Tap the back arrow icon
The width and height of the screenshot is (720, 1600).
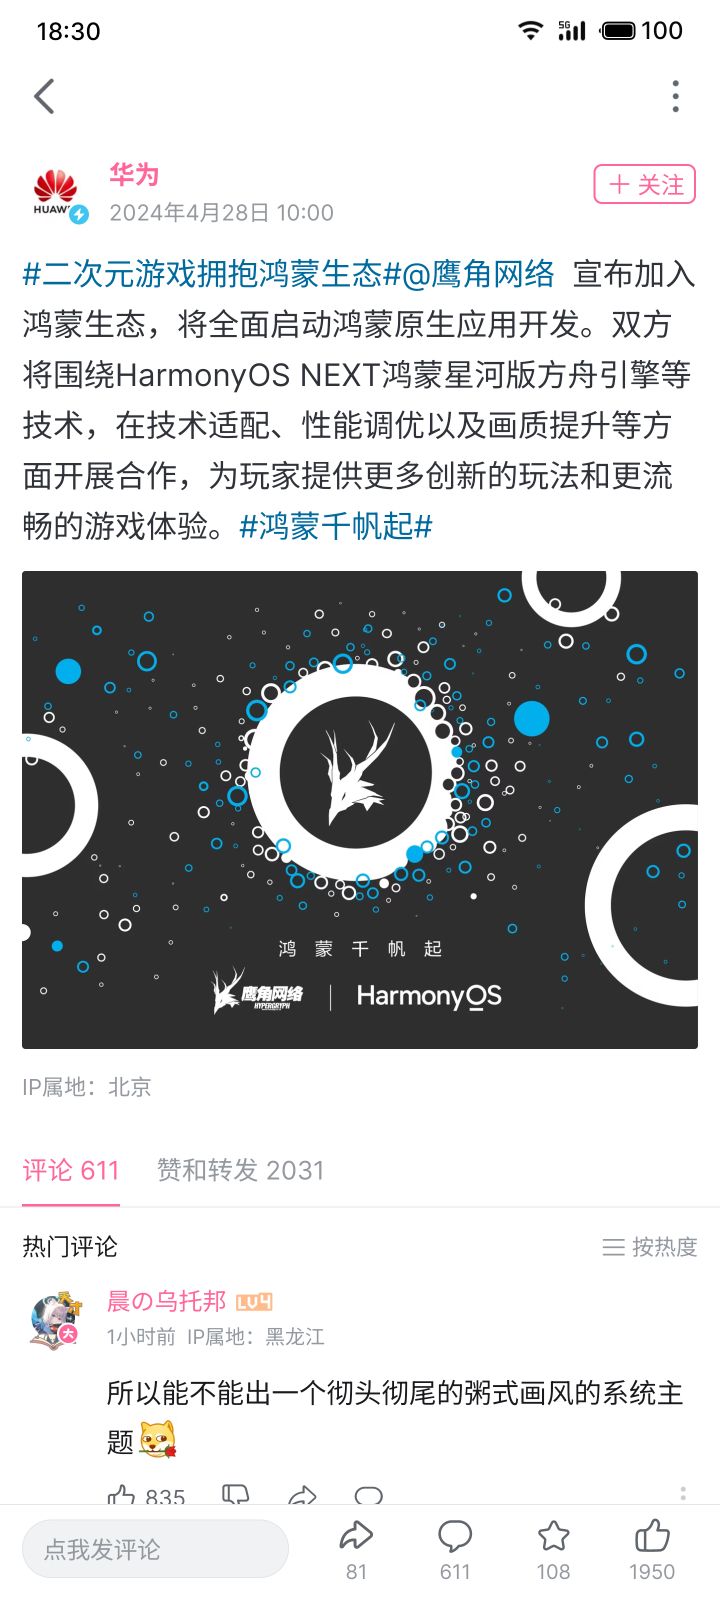(44, 96)
